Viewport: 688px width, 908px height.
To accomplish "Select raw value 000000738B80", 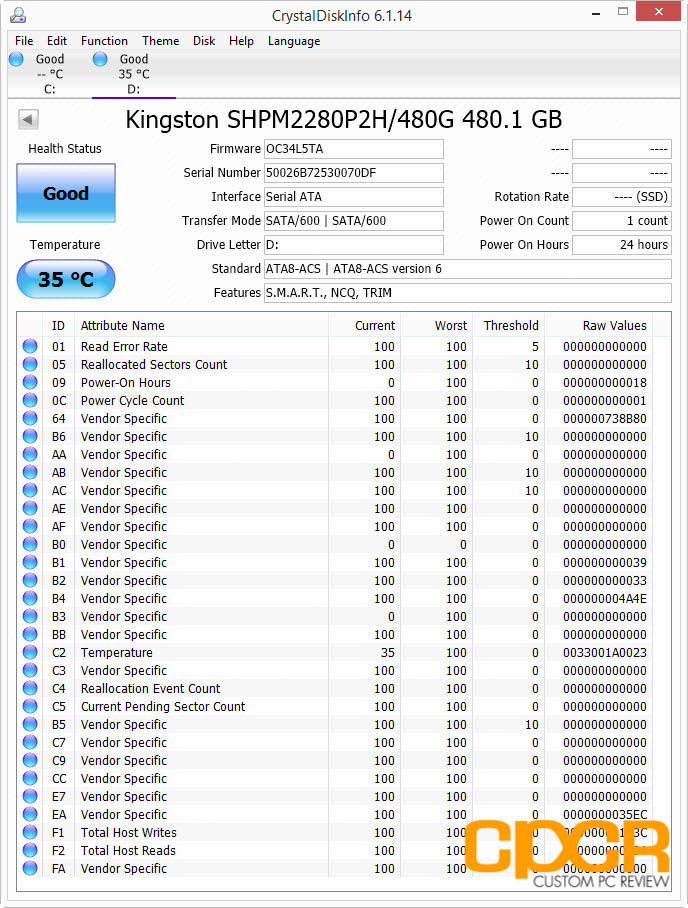I will [x=605, y=418].
